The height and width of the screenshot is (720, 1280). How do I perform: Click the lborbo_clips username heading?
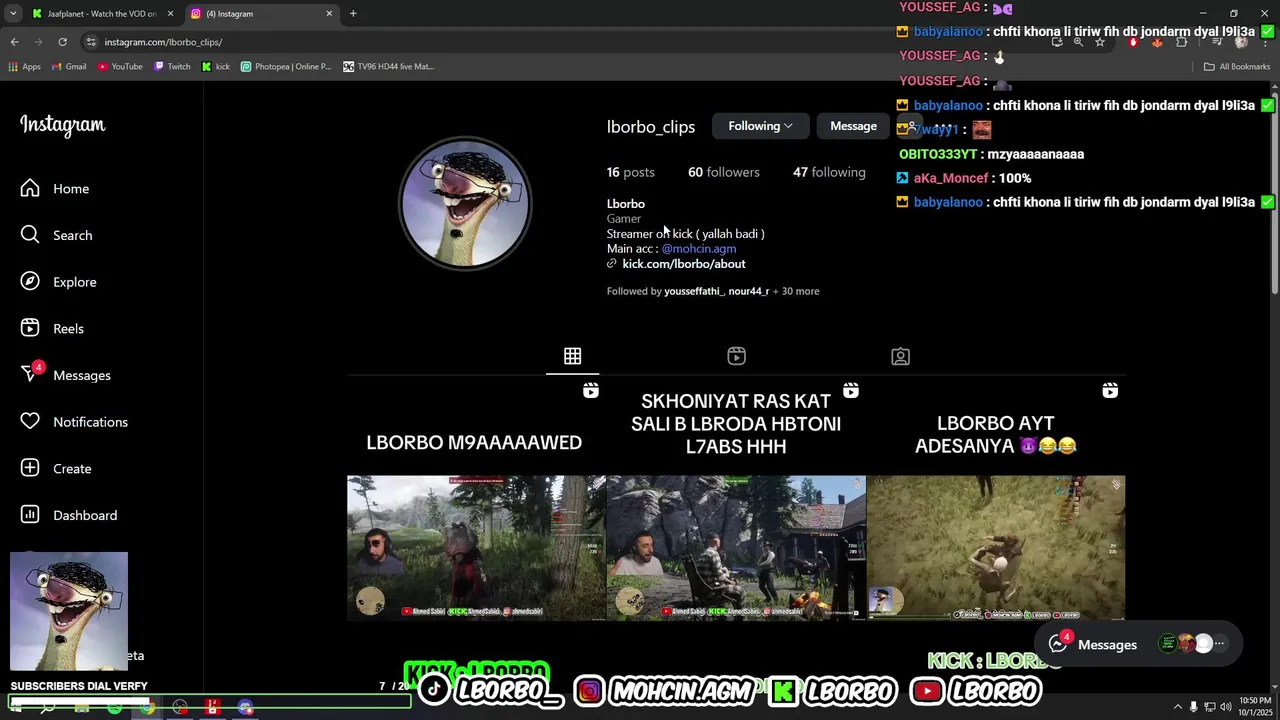(651, 127)
